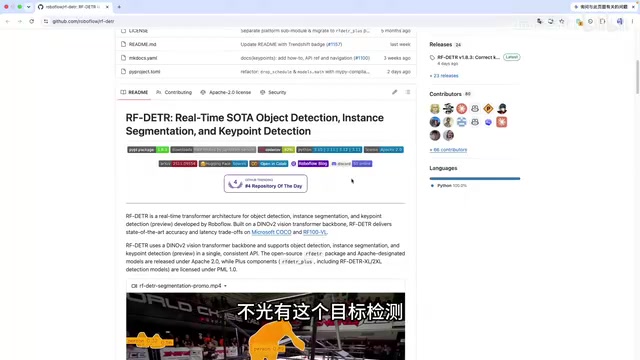Image resolution: width=640 pixels, height=360 pixels.
Task: Click the Latest release label
Action: tap(511, 57)
